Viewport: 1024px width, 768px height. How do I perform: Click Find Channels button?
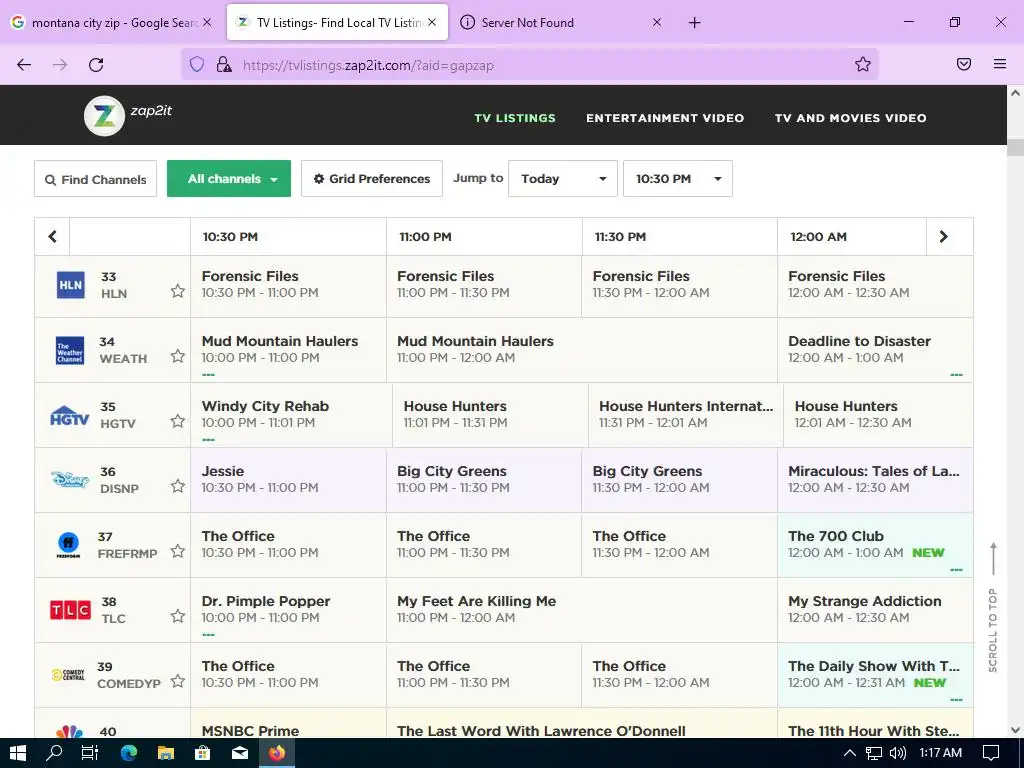95,178
